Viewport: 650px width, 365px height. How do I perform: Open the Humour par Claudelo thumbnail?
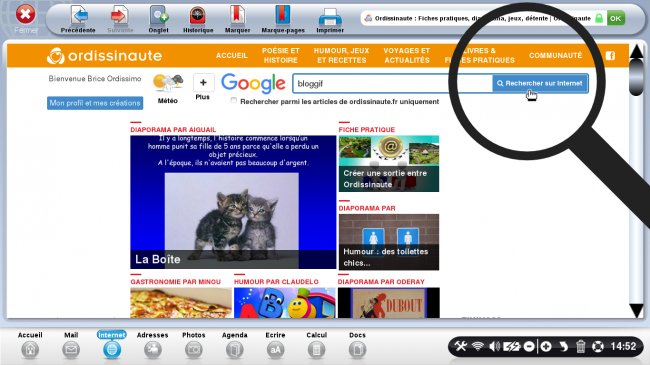coord(284,303)
